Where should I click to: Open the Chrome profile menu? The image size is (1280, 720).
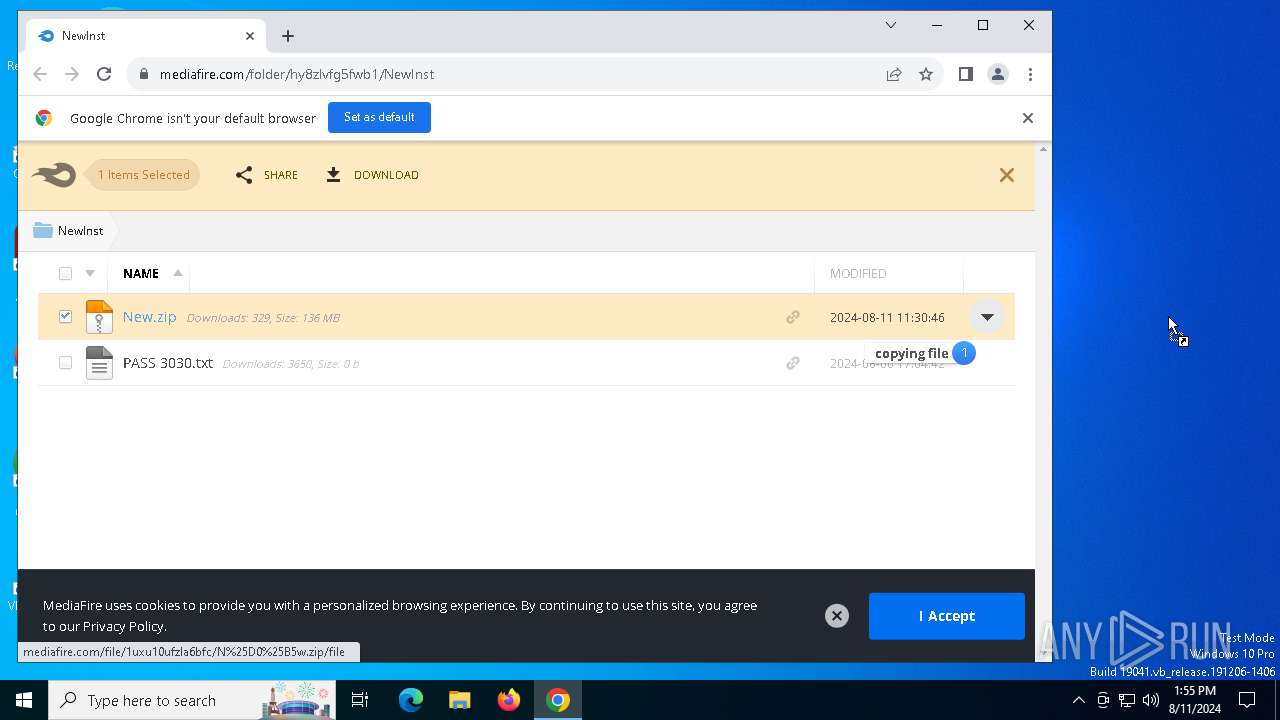[x=998, y=74]
